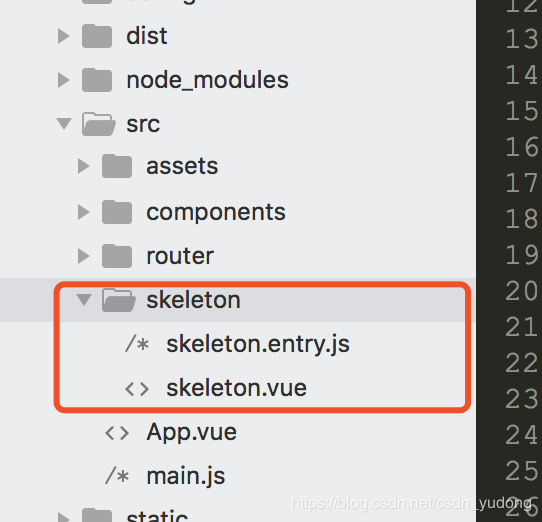Screen dimensions: 542x522
Task: Click the components folder icon
Action: click(117, 212)
